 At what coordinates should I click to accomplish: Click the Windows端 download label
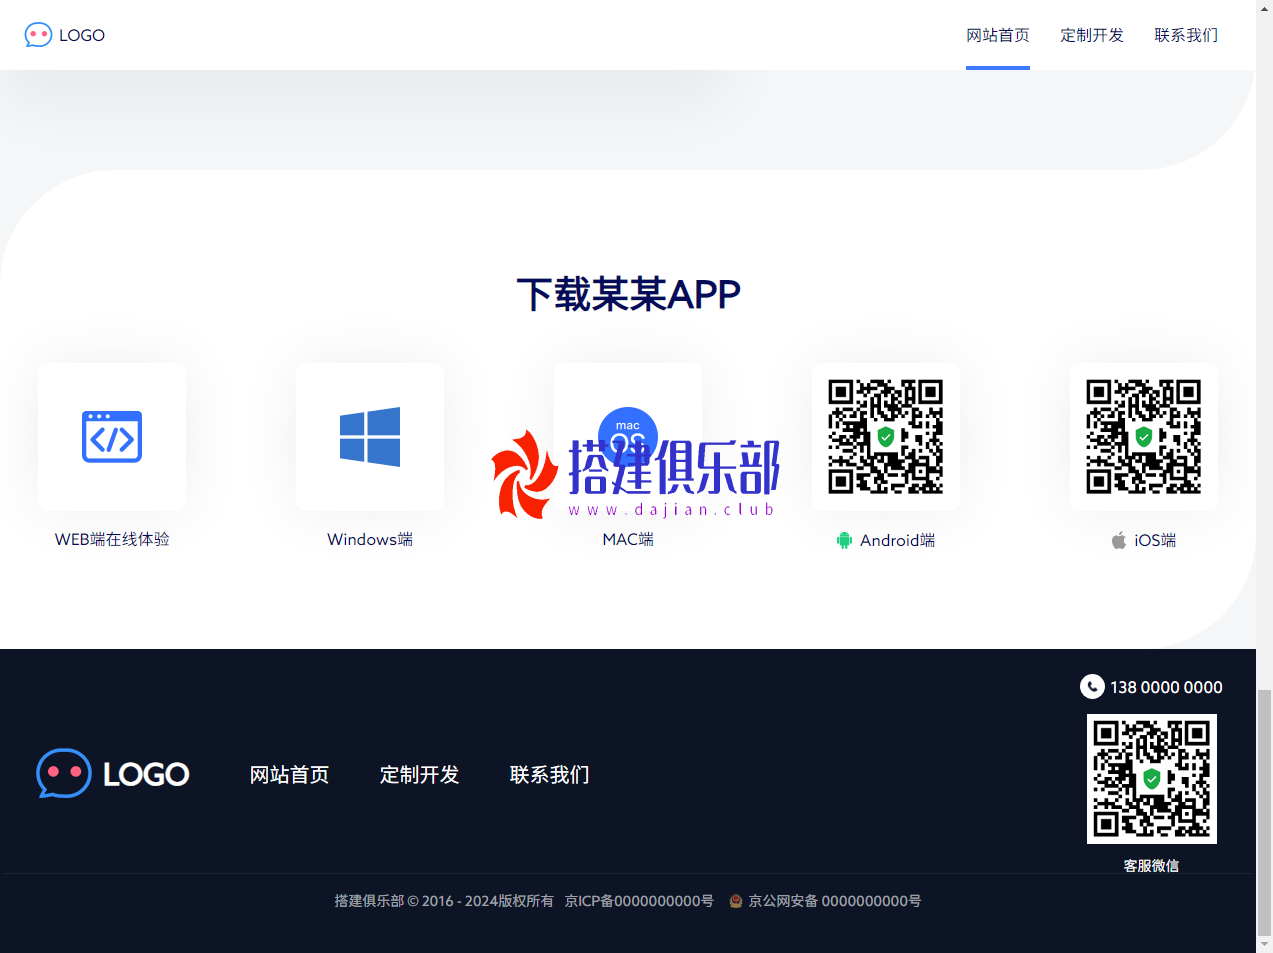point(370,539)
